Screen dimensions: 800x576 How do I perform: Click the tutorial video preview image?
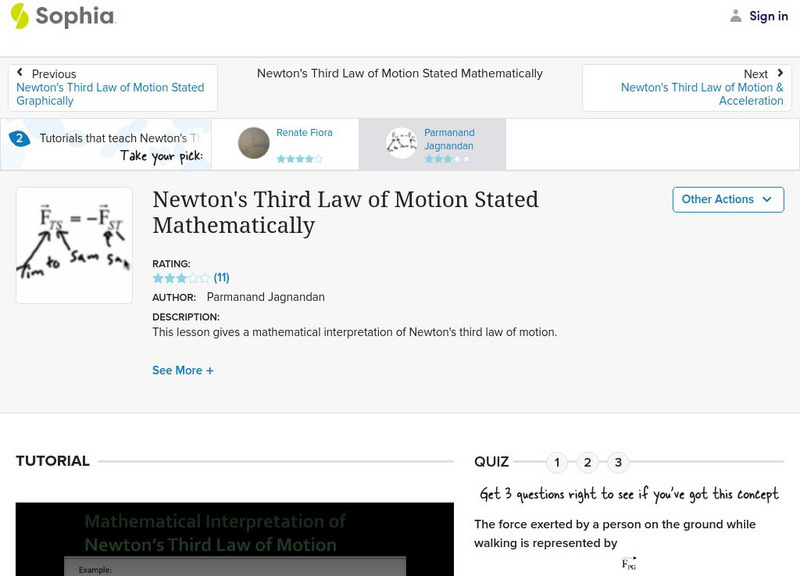pyautogui.click(x=232, y=540)
